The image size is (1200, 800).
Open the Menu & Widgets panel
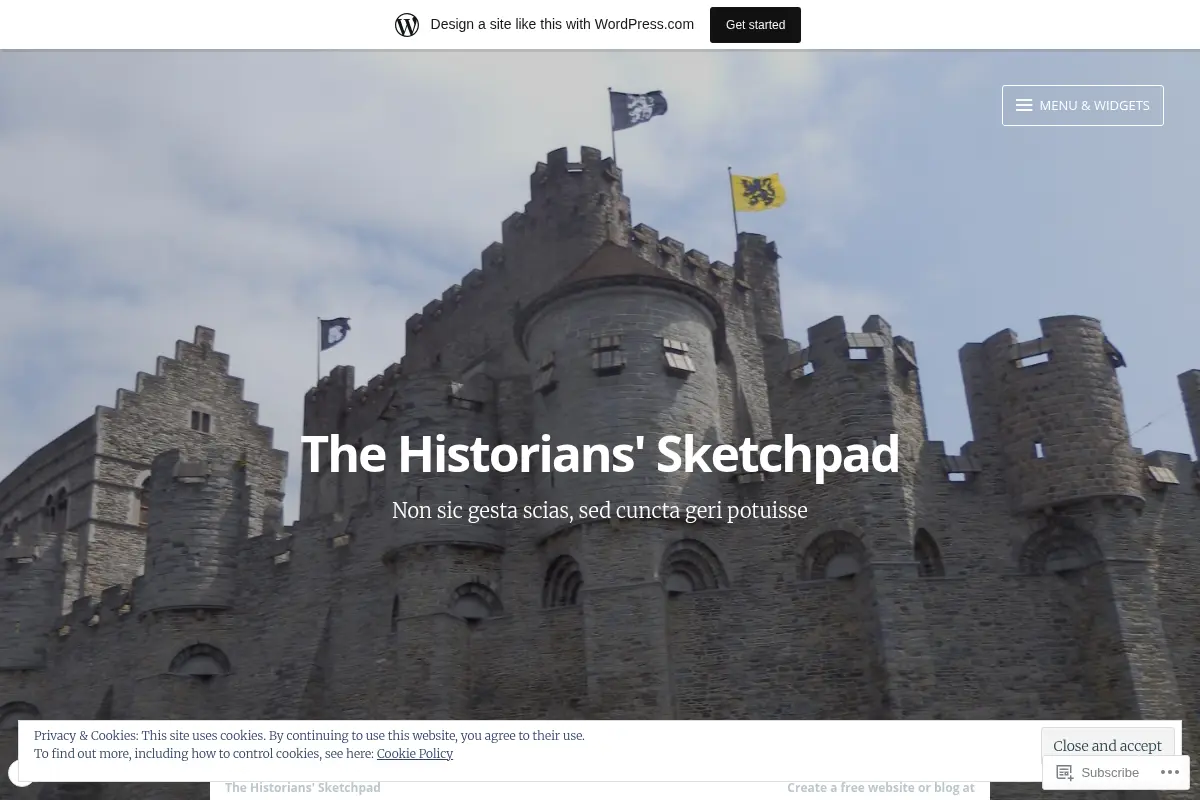1083,105
